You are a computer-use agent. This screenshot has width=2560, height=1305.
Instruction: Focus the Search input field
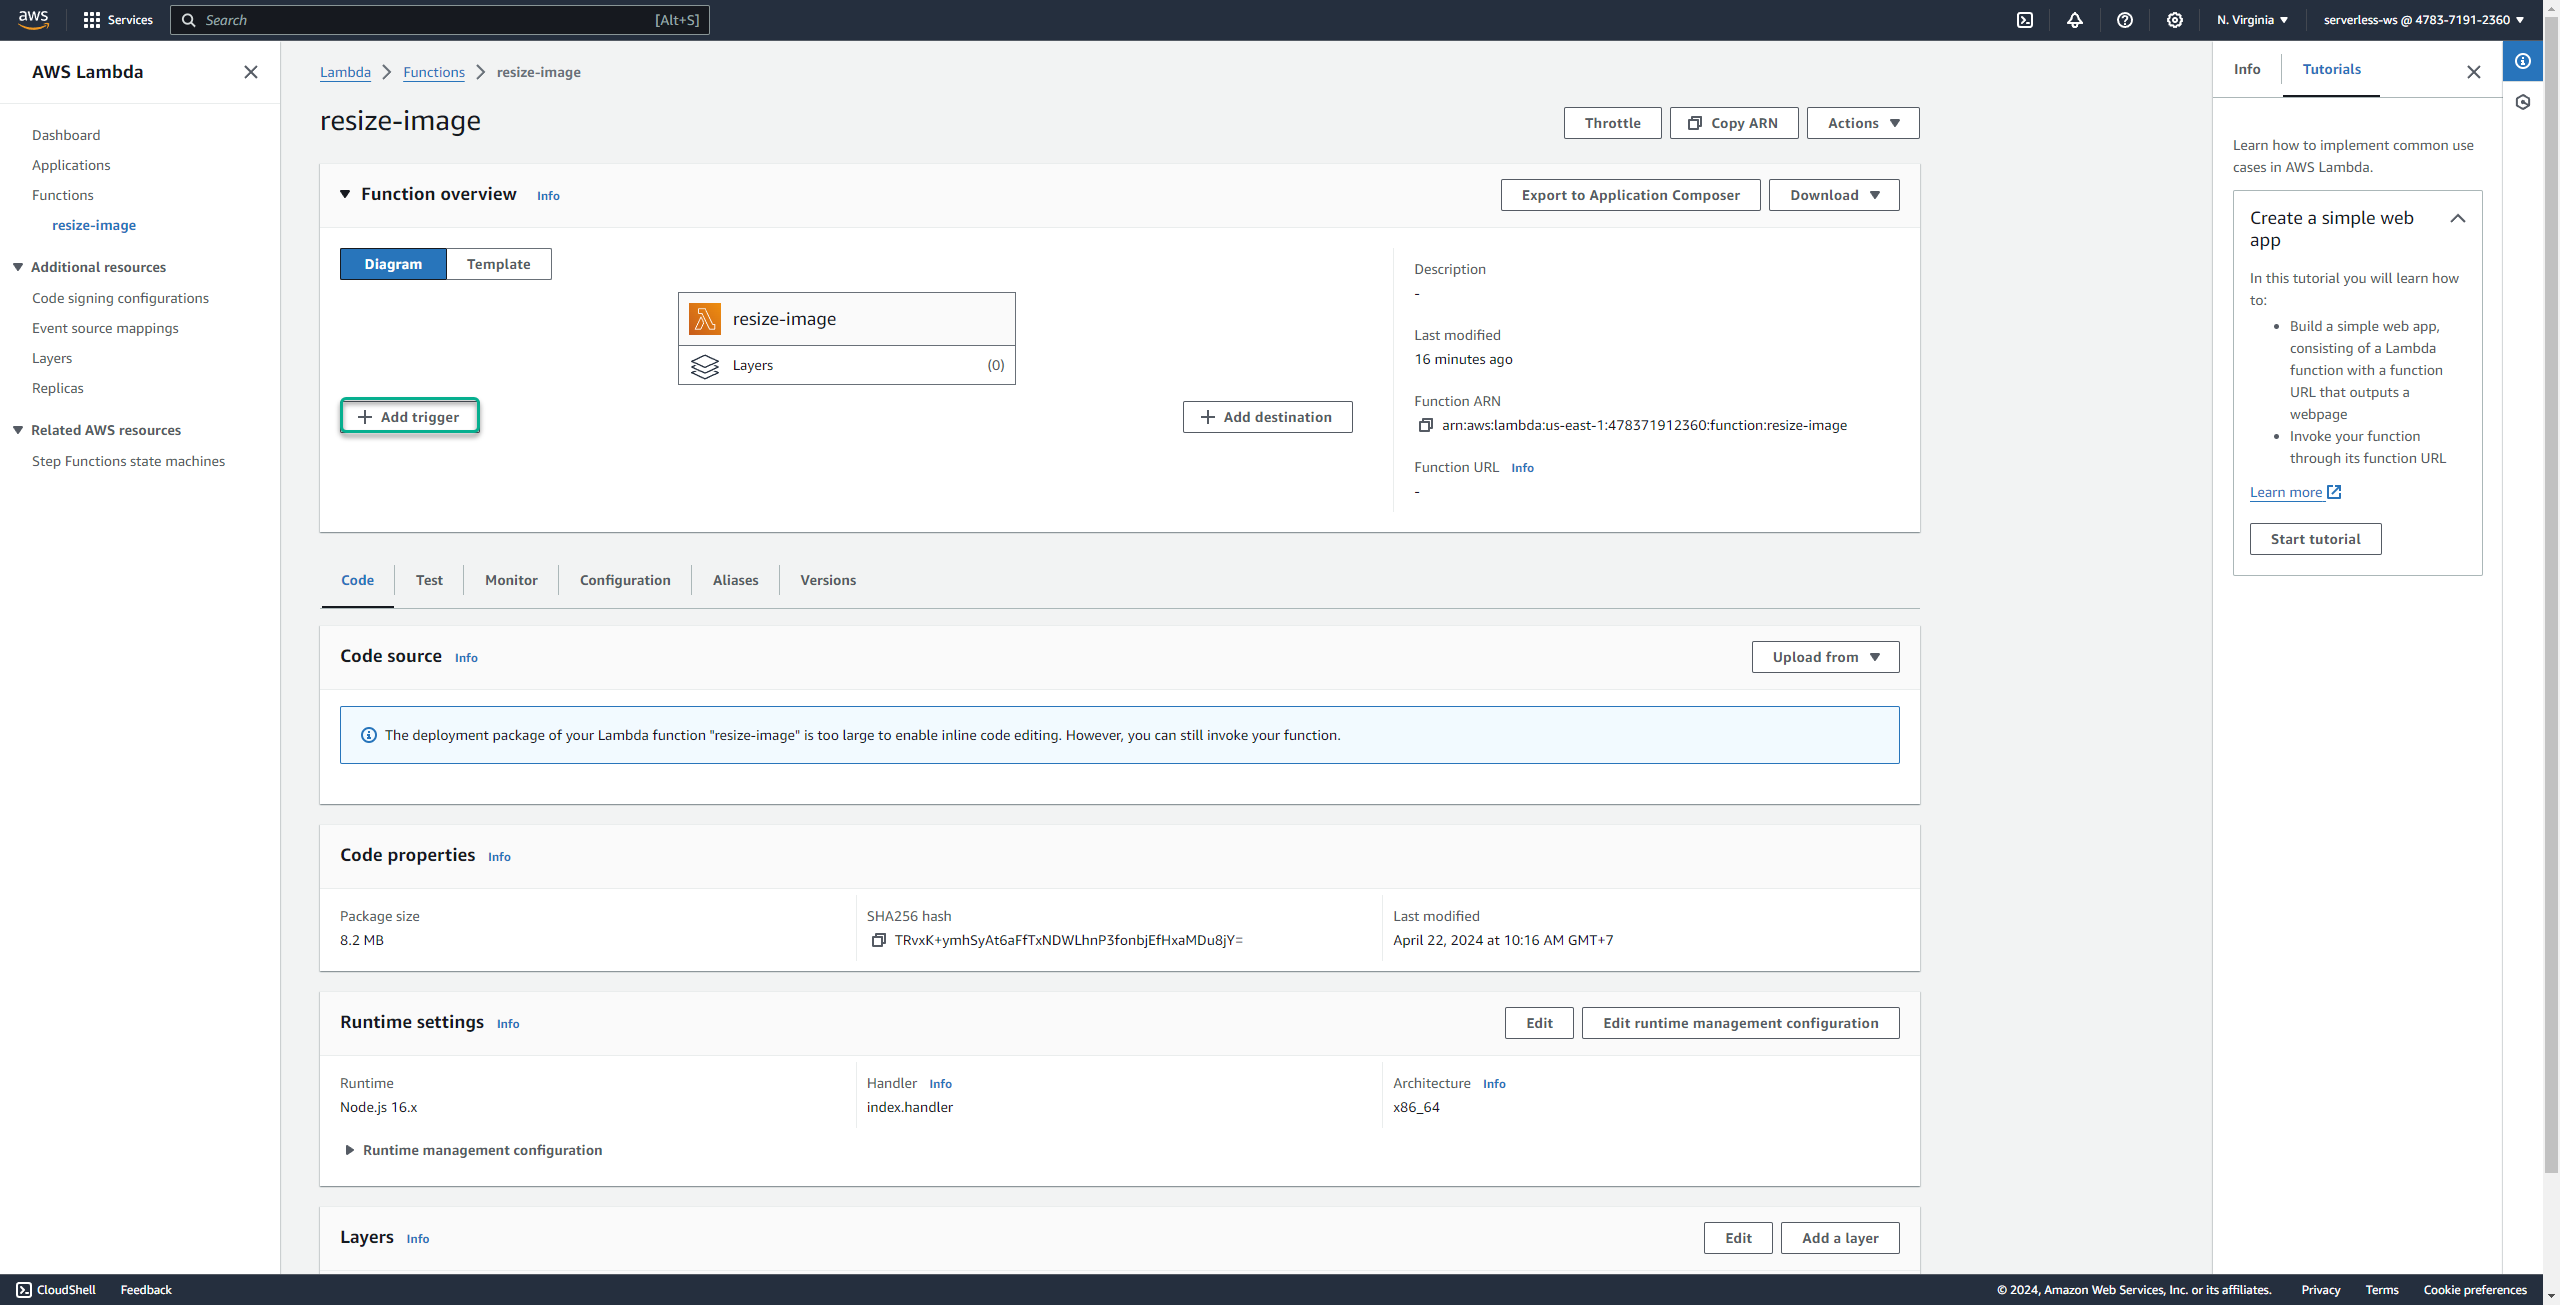click(x=440, y=20)
